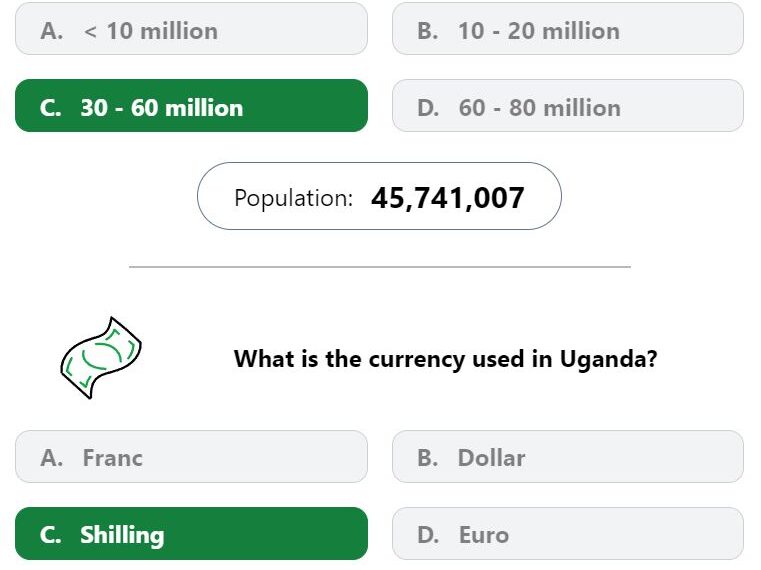Choose Franc as the currency answer
The width and height of the screenshot is (761, 570).
tap(191, 457)
